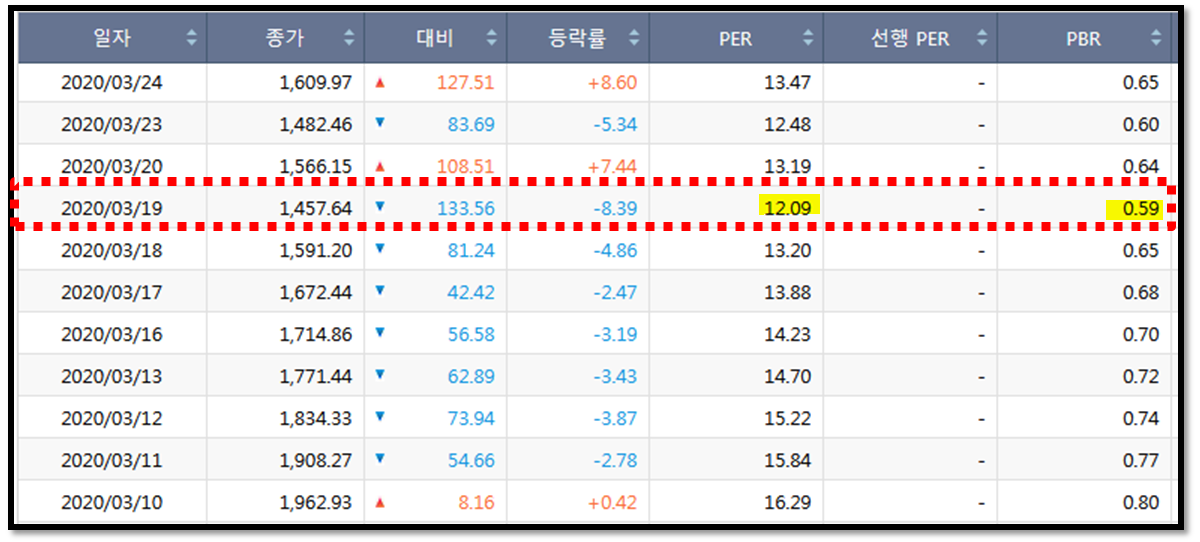The width and height of the screenshot is (1200, 542).
Task: Click the down triangle next to 81.24
Action: pos(379,249)
